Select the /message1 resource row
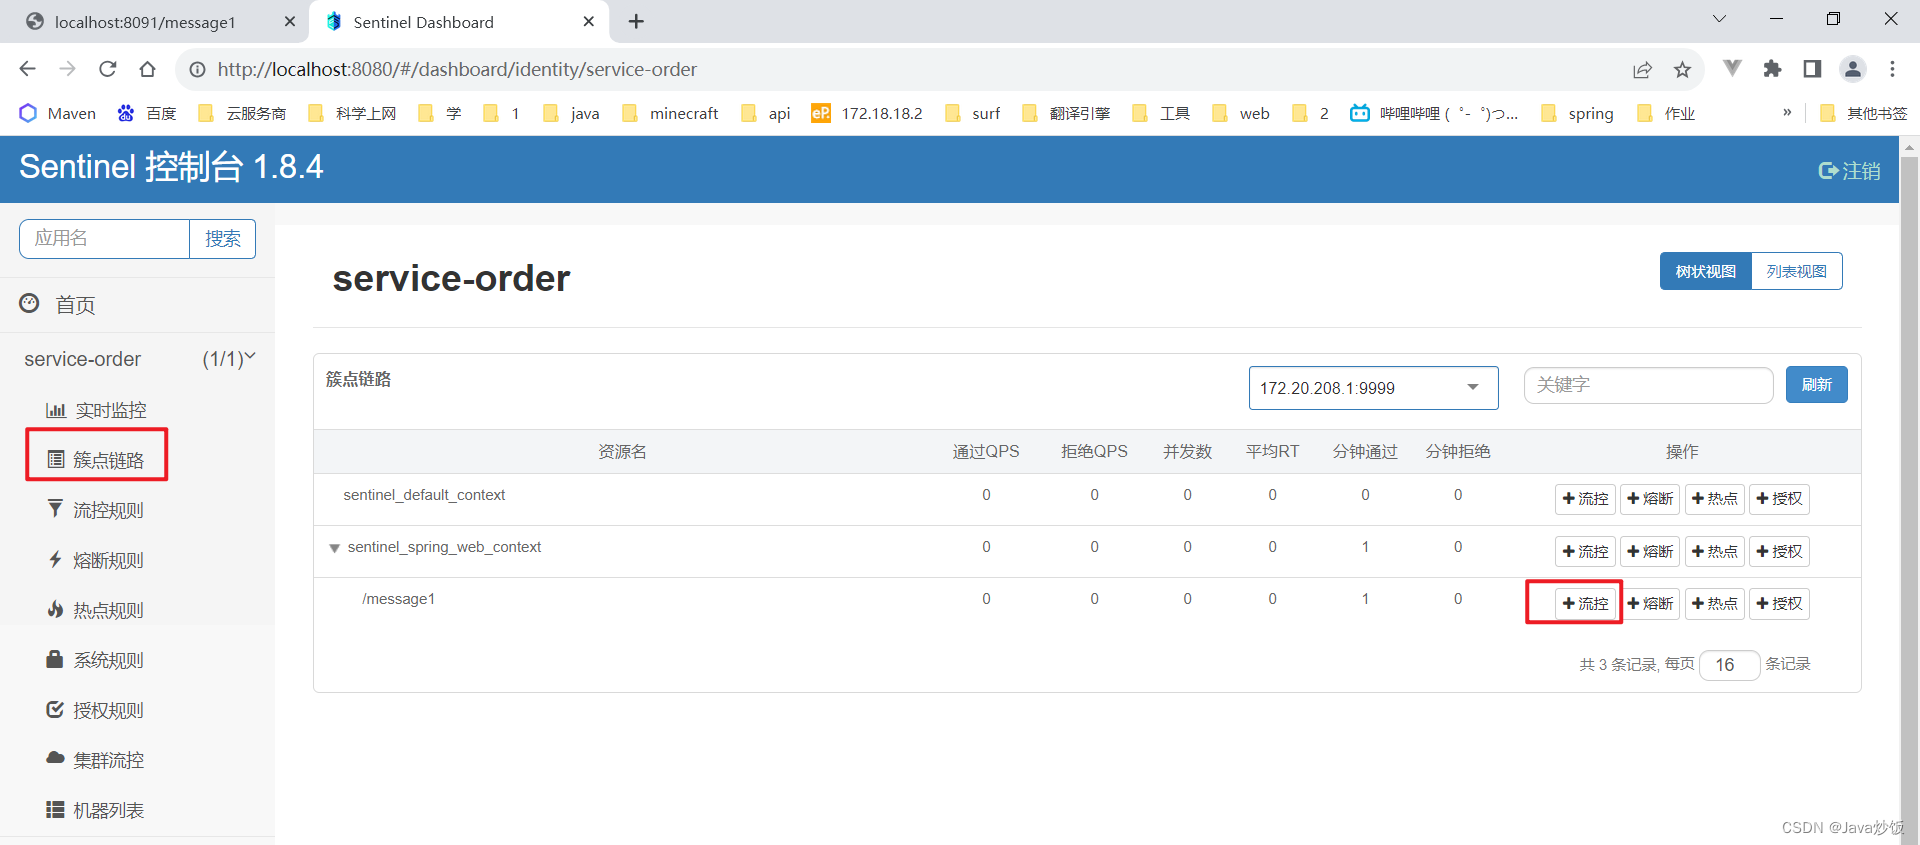The height and width of the screenshot is (845, 1920). click(1087, 603)
